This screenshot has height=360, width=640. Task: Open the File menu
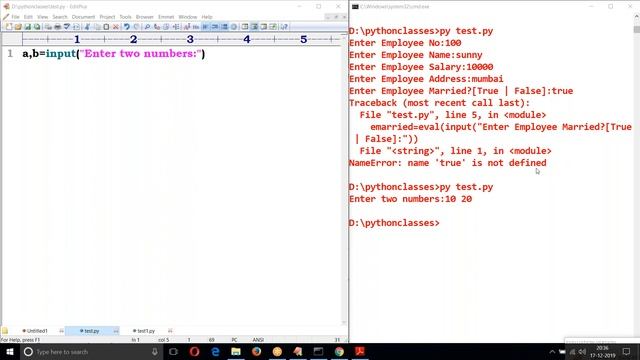tap(16, 17)
